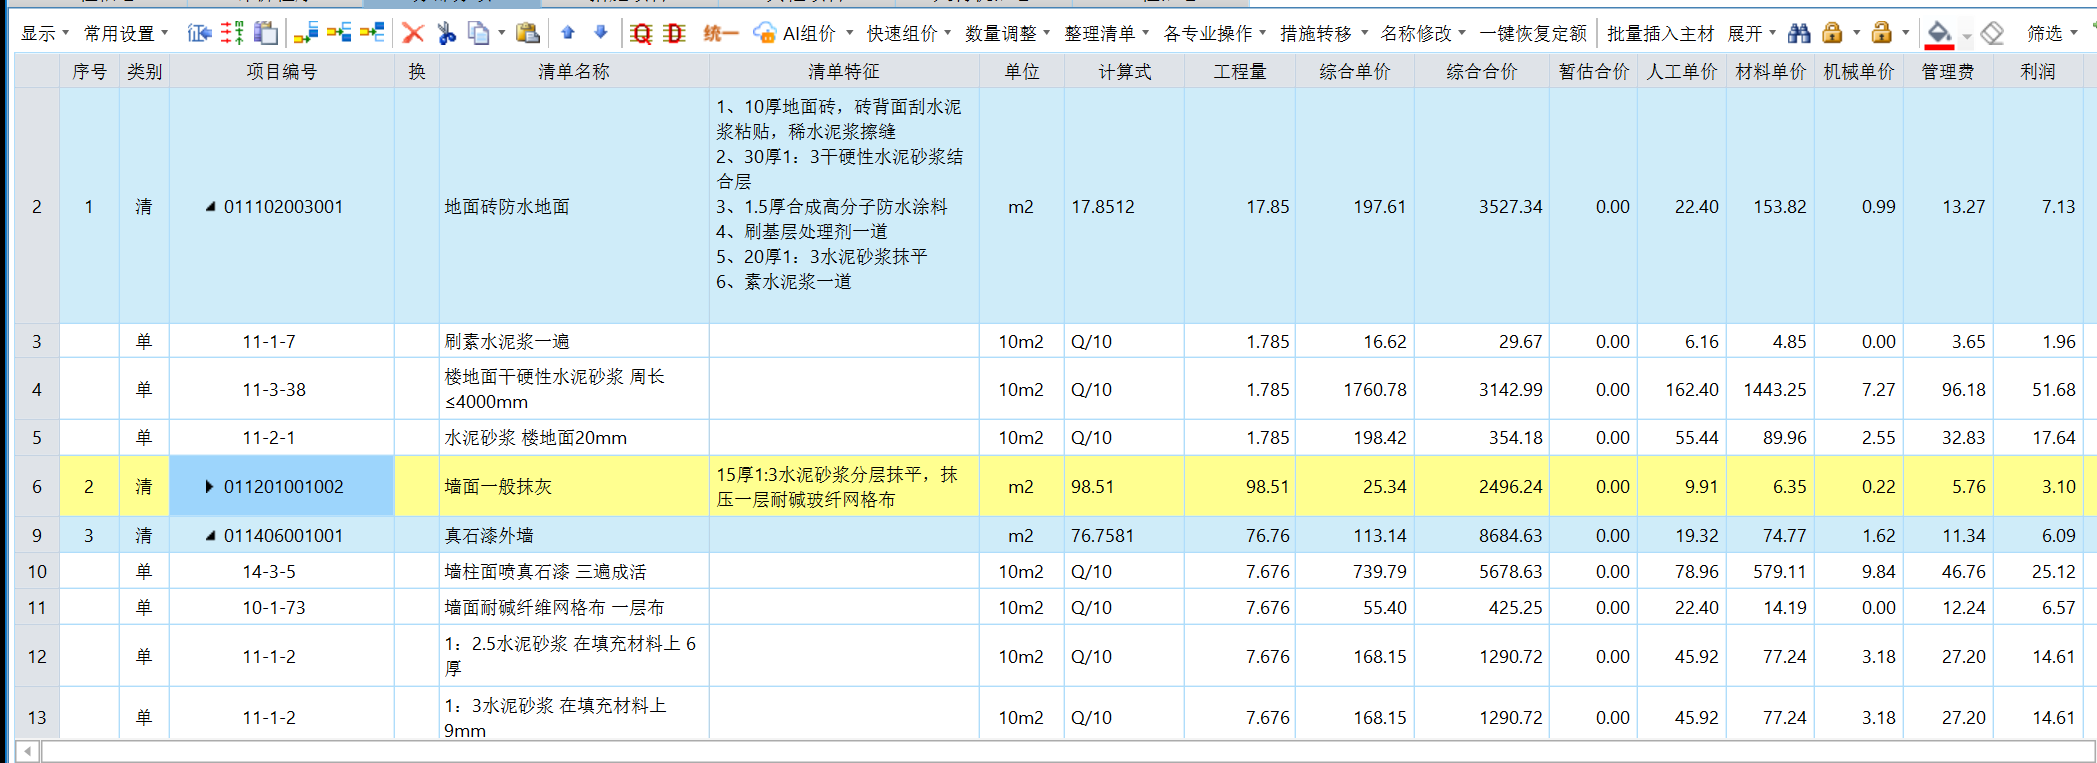Screen dimensions: 2097x763
Task: Click the 3527.34 total price cell
Action: pyautogui.click(x=1482, y=206)
